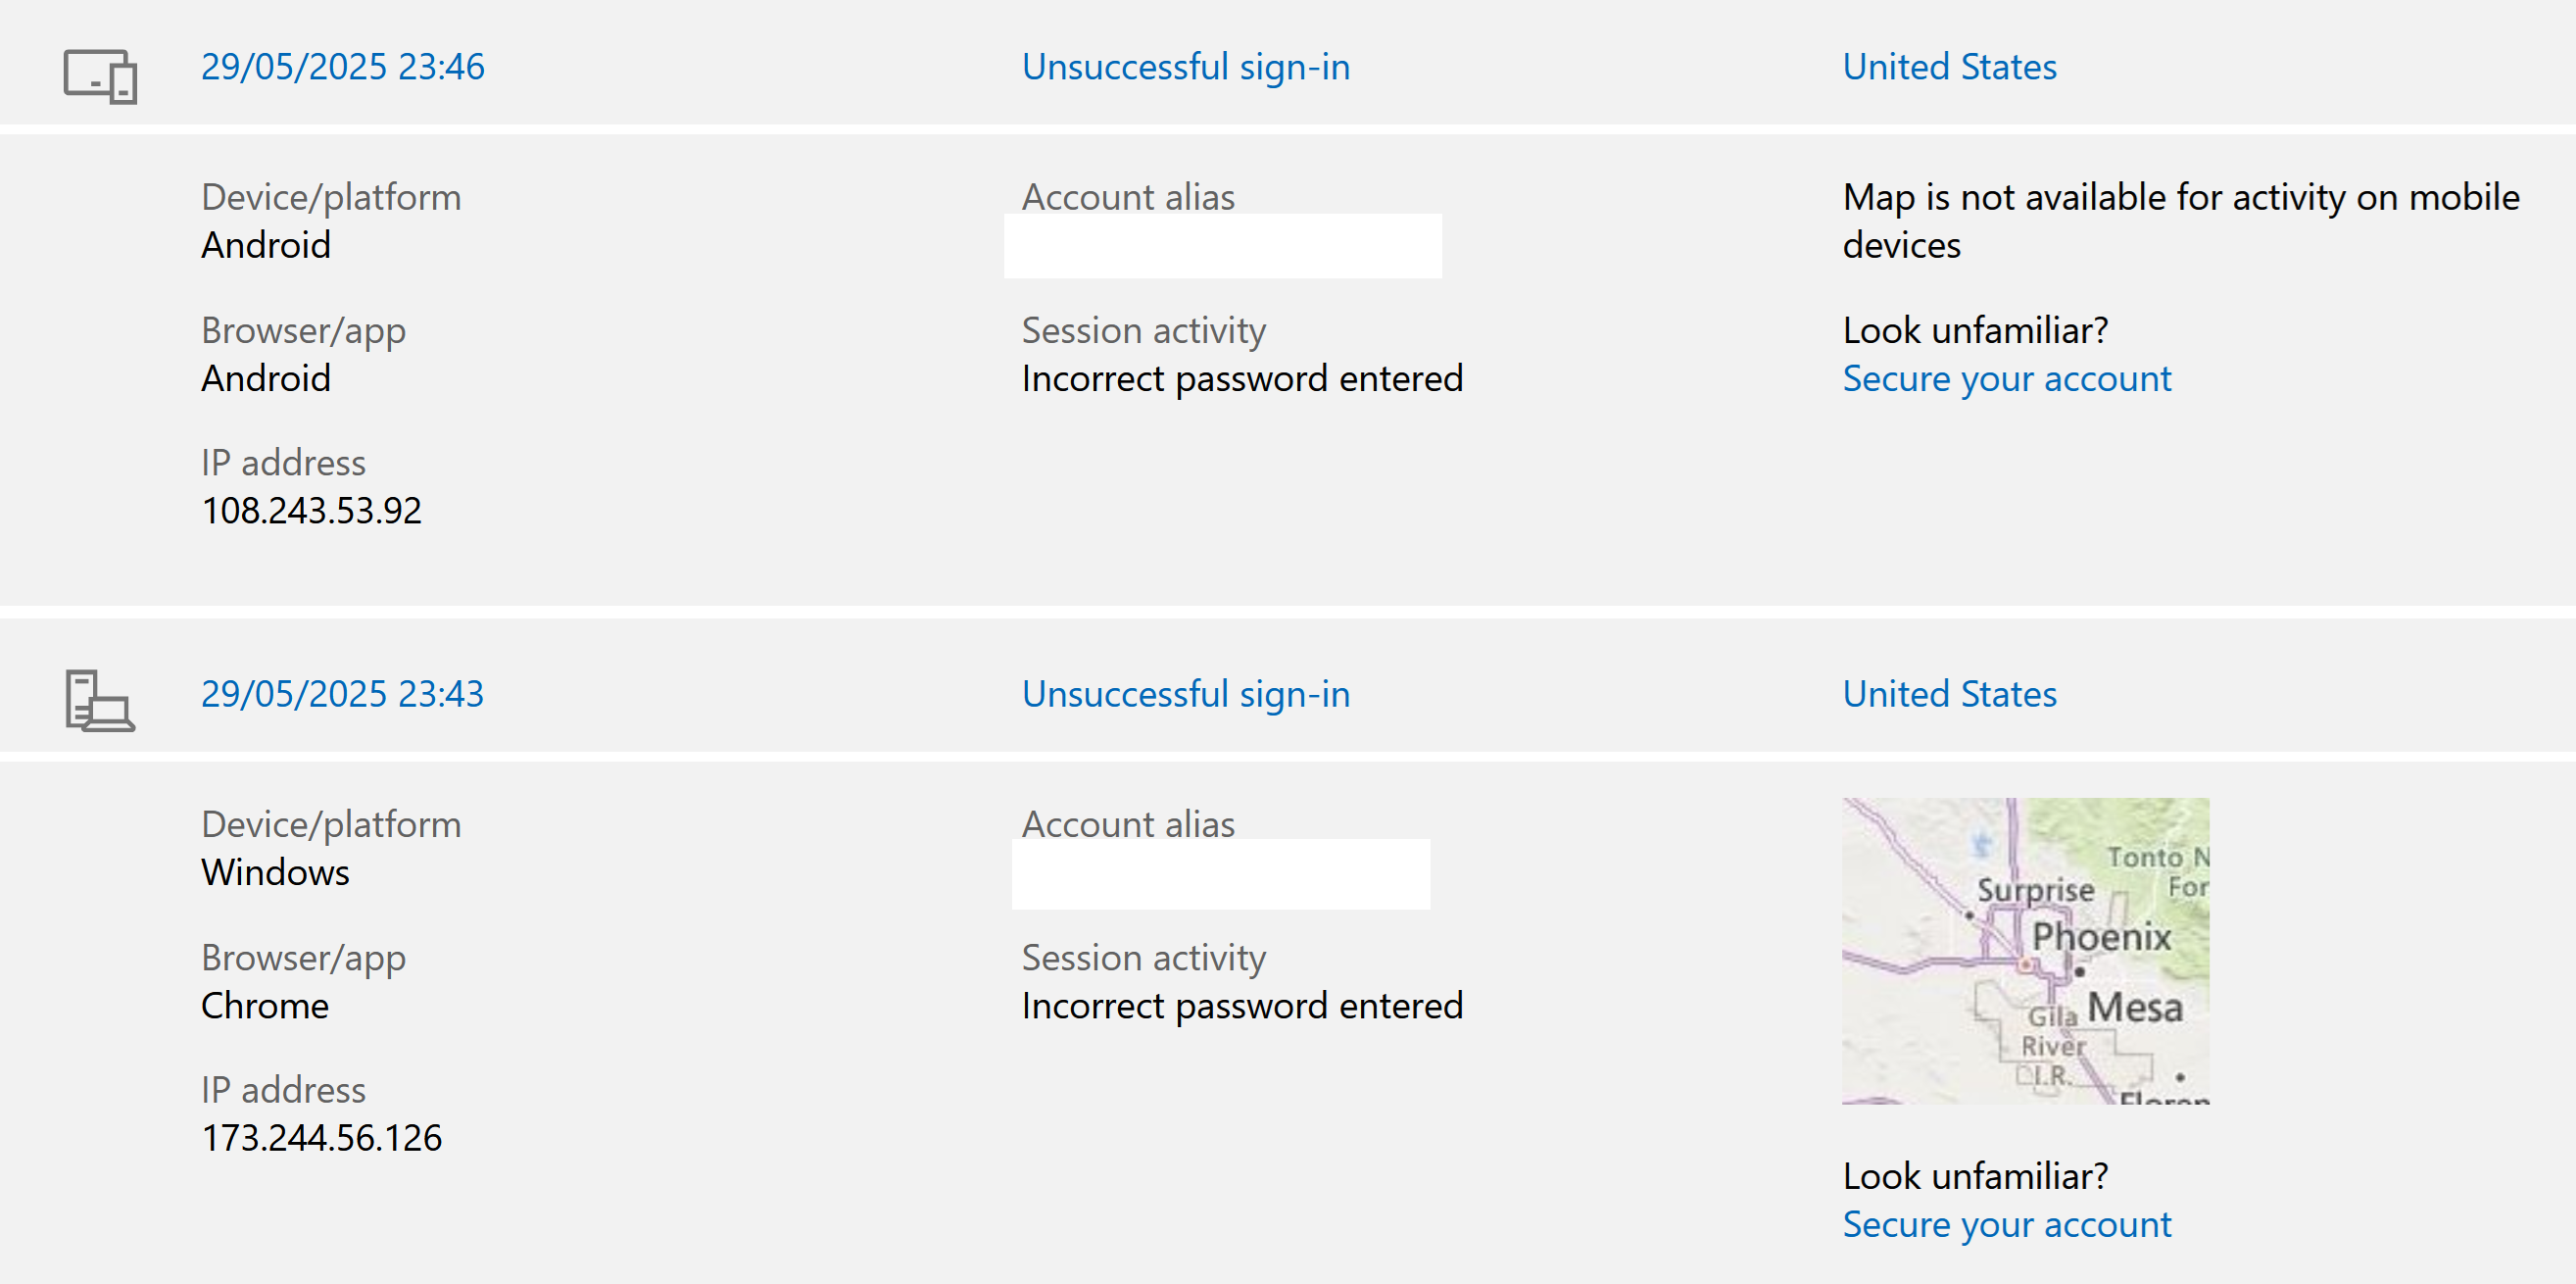Click the first Unsuccessful sign-in heading
Image resolution: width=2576 pixels, height=1284 pixels.
click(1186, 67)
